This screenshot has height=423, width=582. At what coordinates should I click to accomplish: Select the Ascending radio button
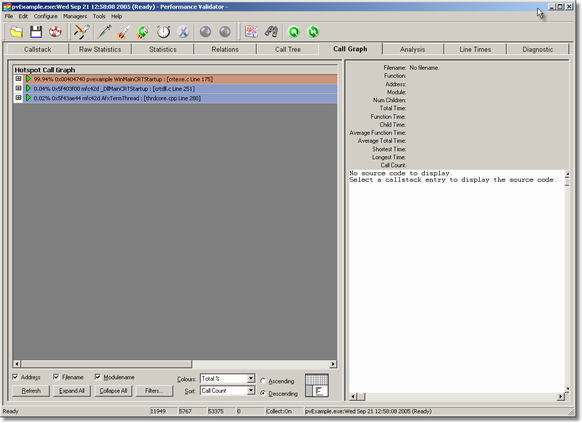(263, 381)
